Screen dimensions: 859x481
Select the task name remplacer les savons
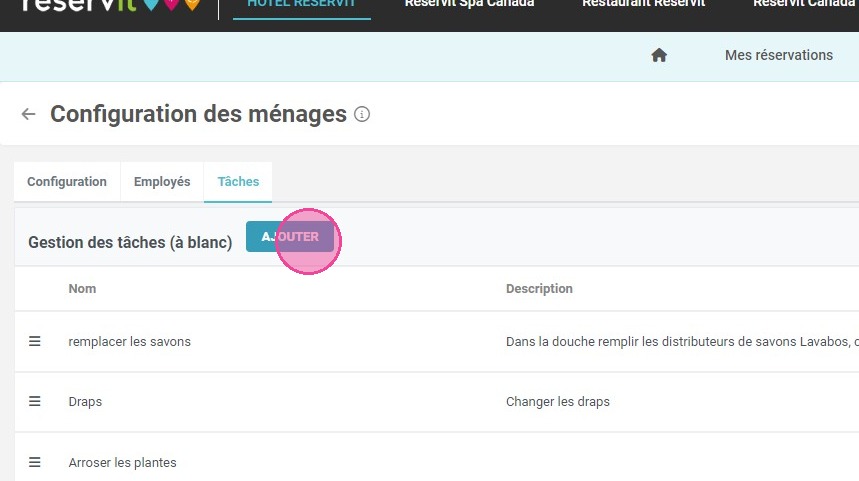(x=129, y=341)
